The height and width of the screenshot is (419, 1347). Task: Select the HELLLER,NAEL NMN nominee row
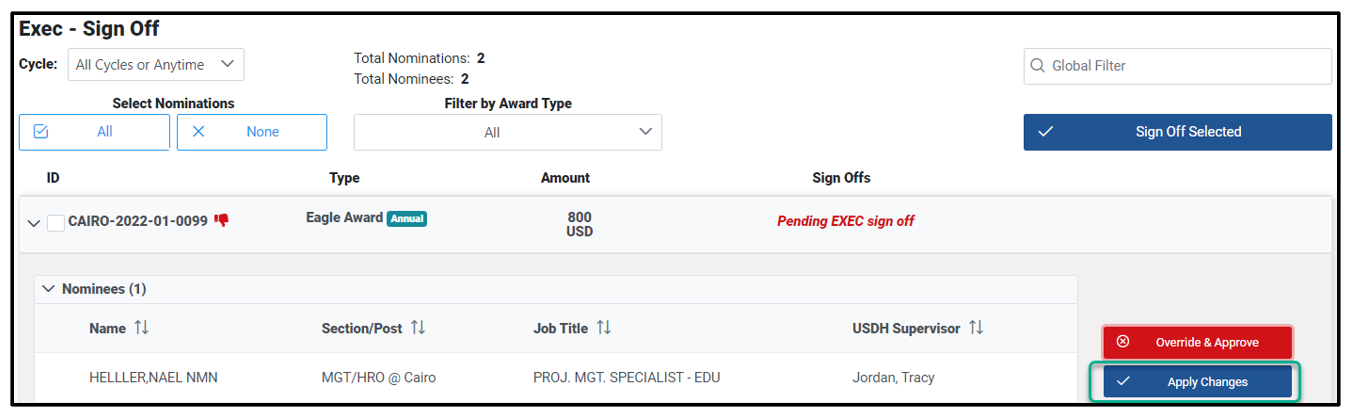[x=556, y=378]
